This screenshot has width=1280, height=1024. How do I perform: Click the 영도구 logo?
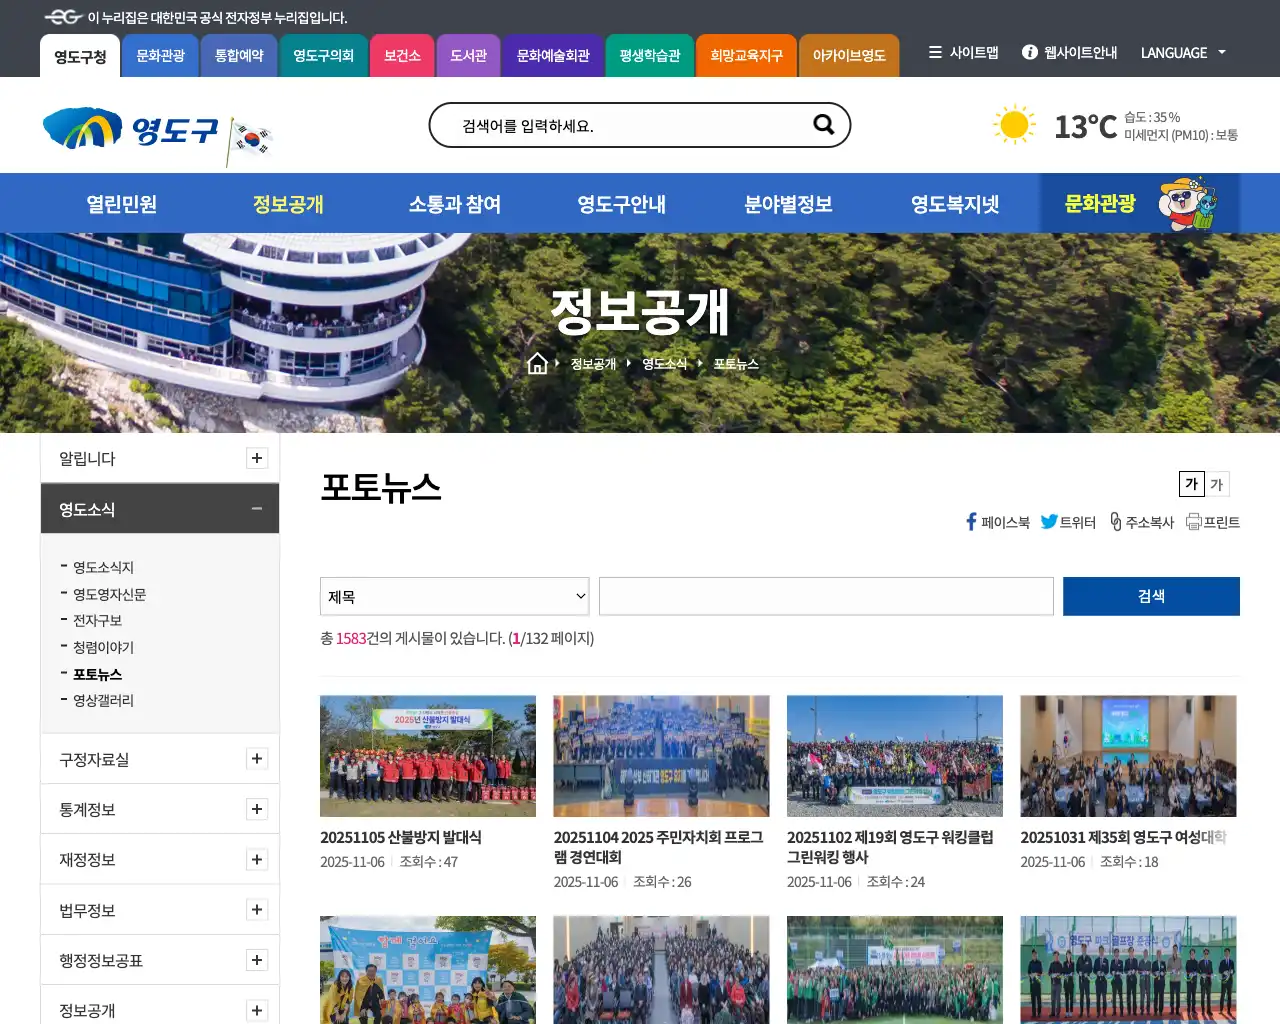[130, 130]
